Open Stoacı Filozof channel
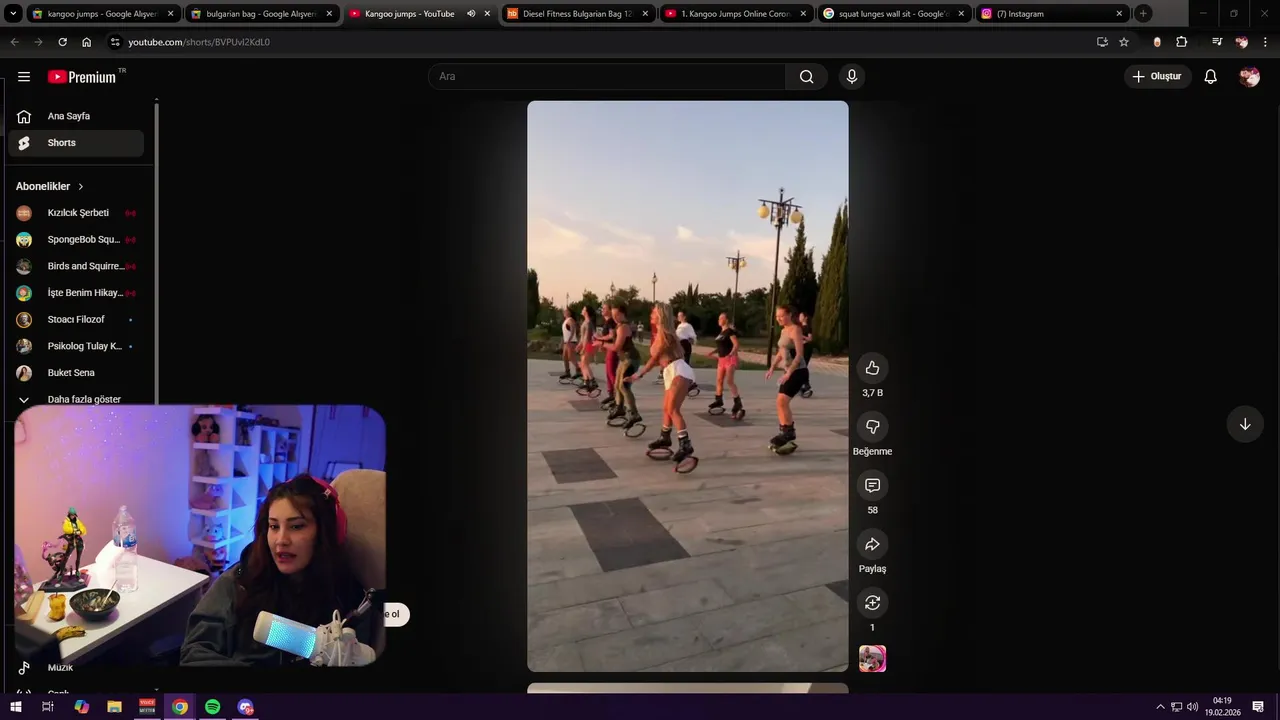The width and height of the screenshot is (1280, 720). point(76,320)
